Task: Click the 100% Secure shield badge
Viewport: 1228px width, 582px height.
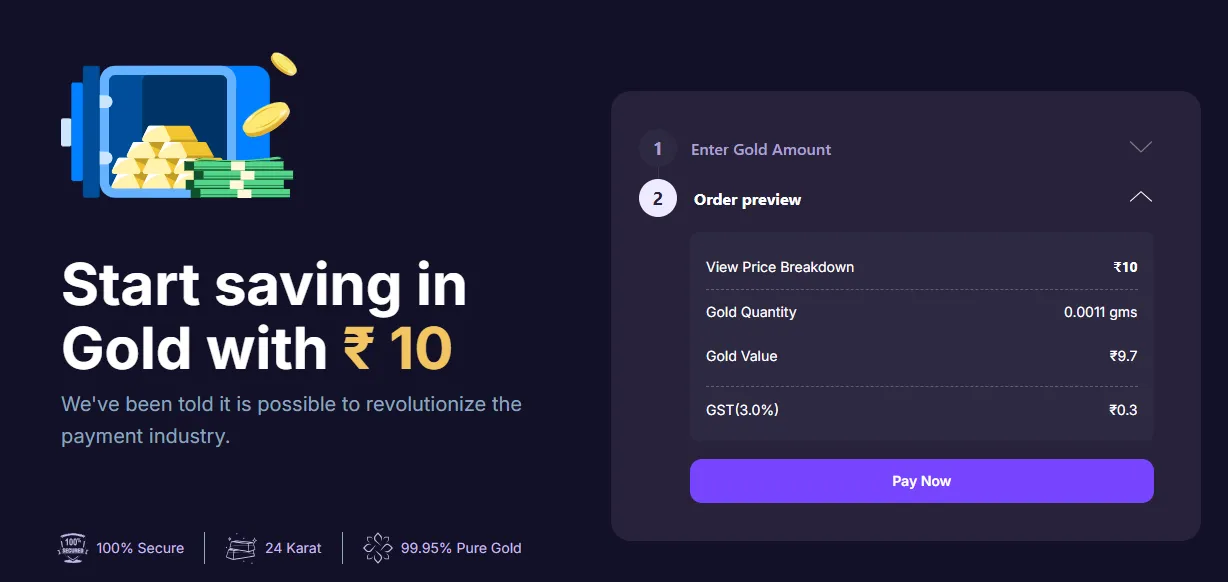Action: tap(71, 547)
